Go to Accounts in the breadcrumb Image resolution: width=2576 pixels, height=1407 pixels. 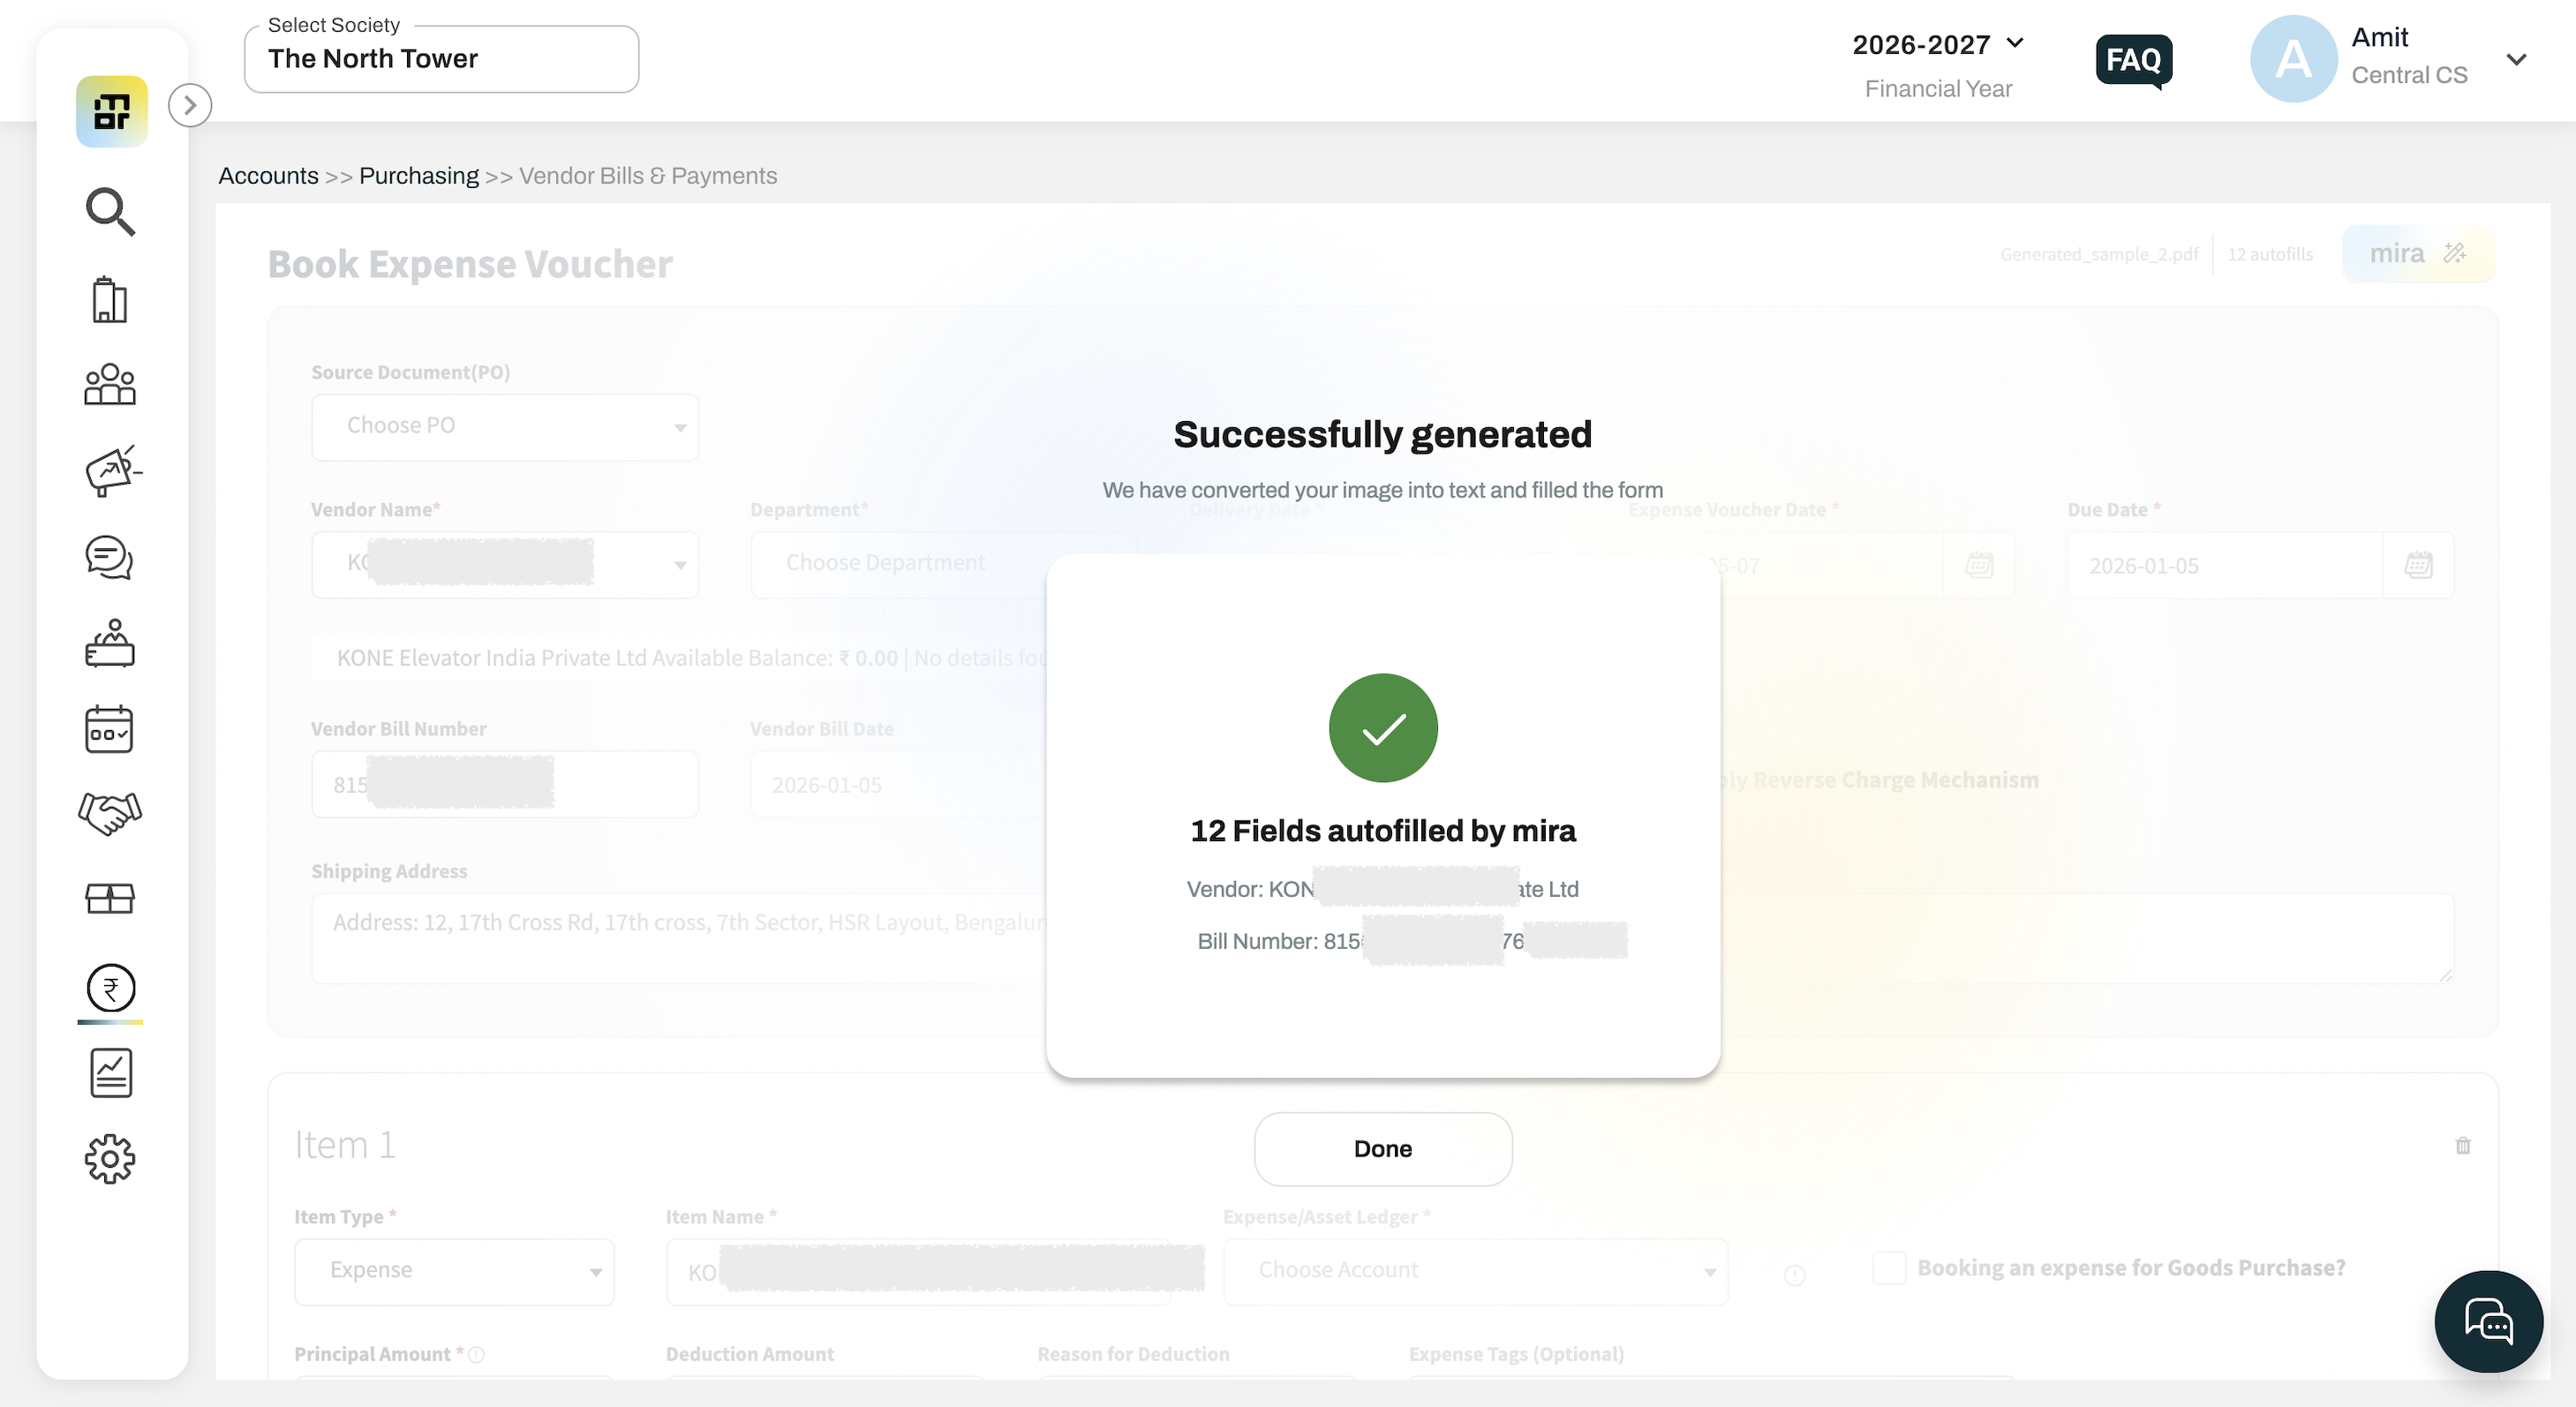(x=268, y=176)
